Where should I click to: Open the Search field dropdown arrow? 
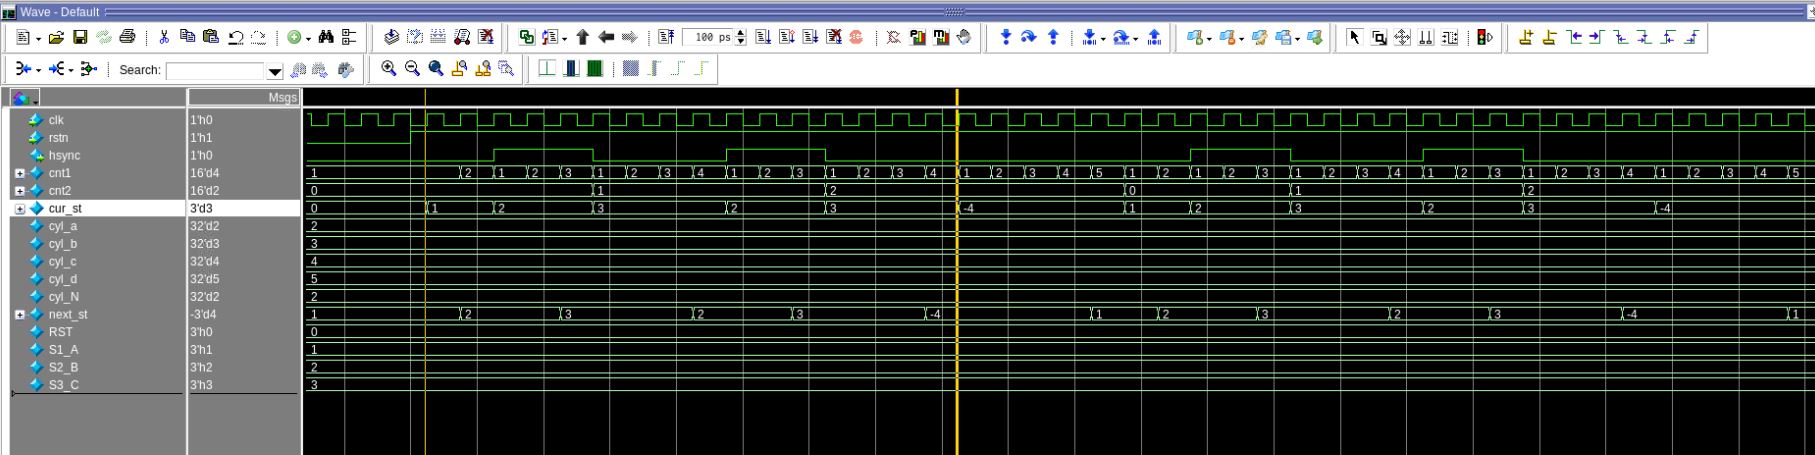(275, 71)
